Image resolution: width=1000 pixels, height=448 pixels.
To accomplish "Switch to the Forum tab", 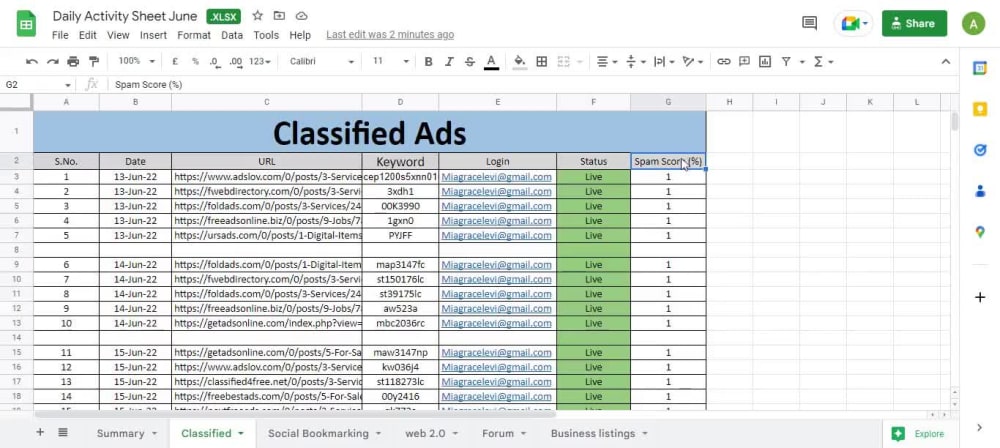I will (x=504, y=433).
